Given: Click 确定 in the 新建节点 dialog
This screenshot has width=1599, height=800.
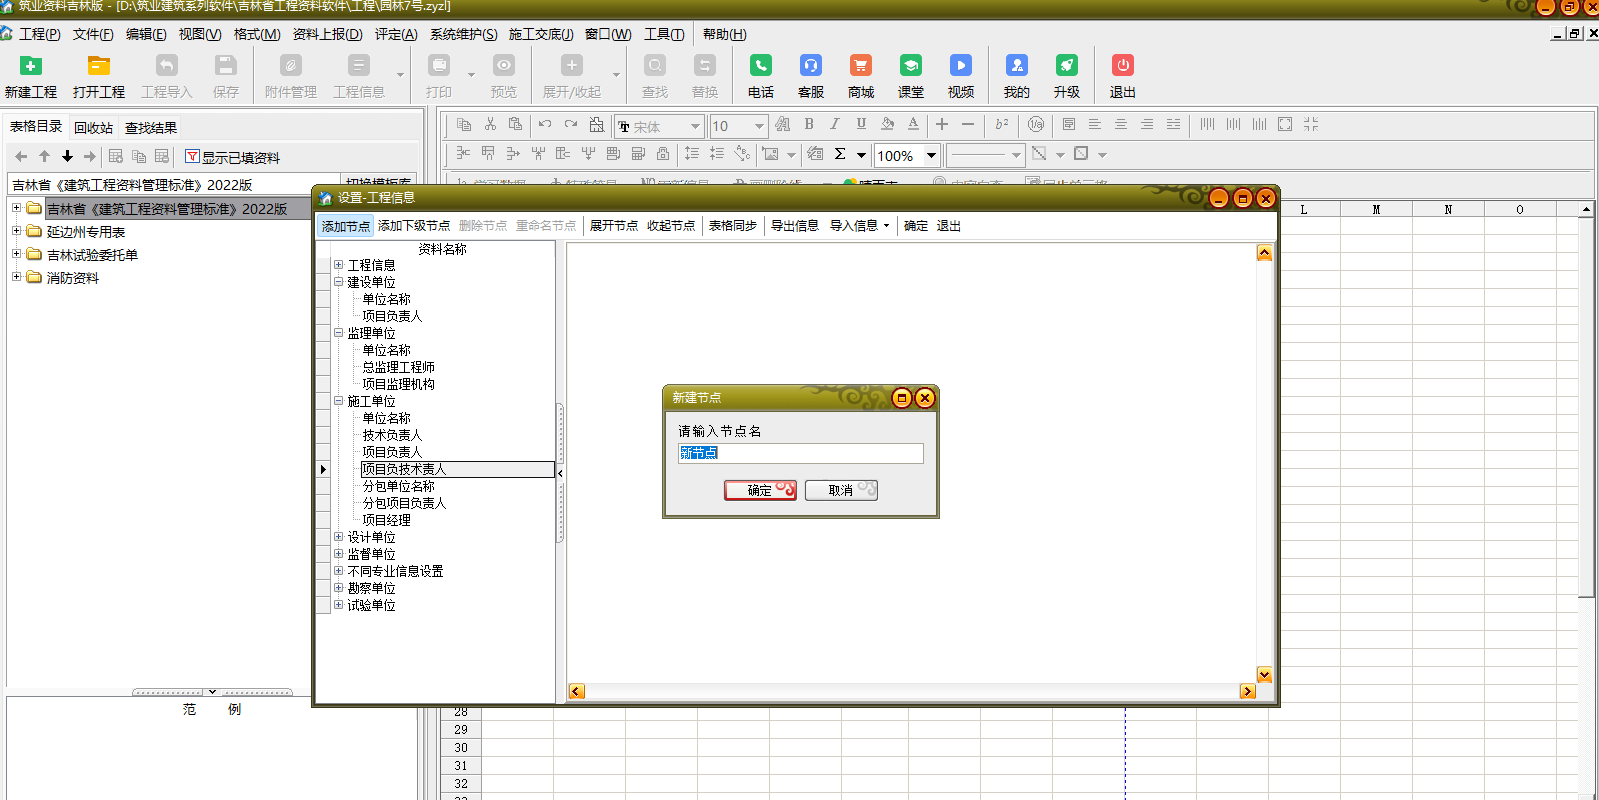Looking at the screenshot, I should click(x=760, y=490).
